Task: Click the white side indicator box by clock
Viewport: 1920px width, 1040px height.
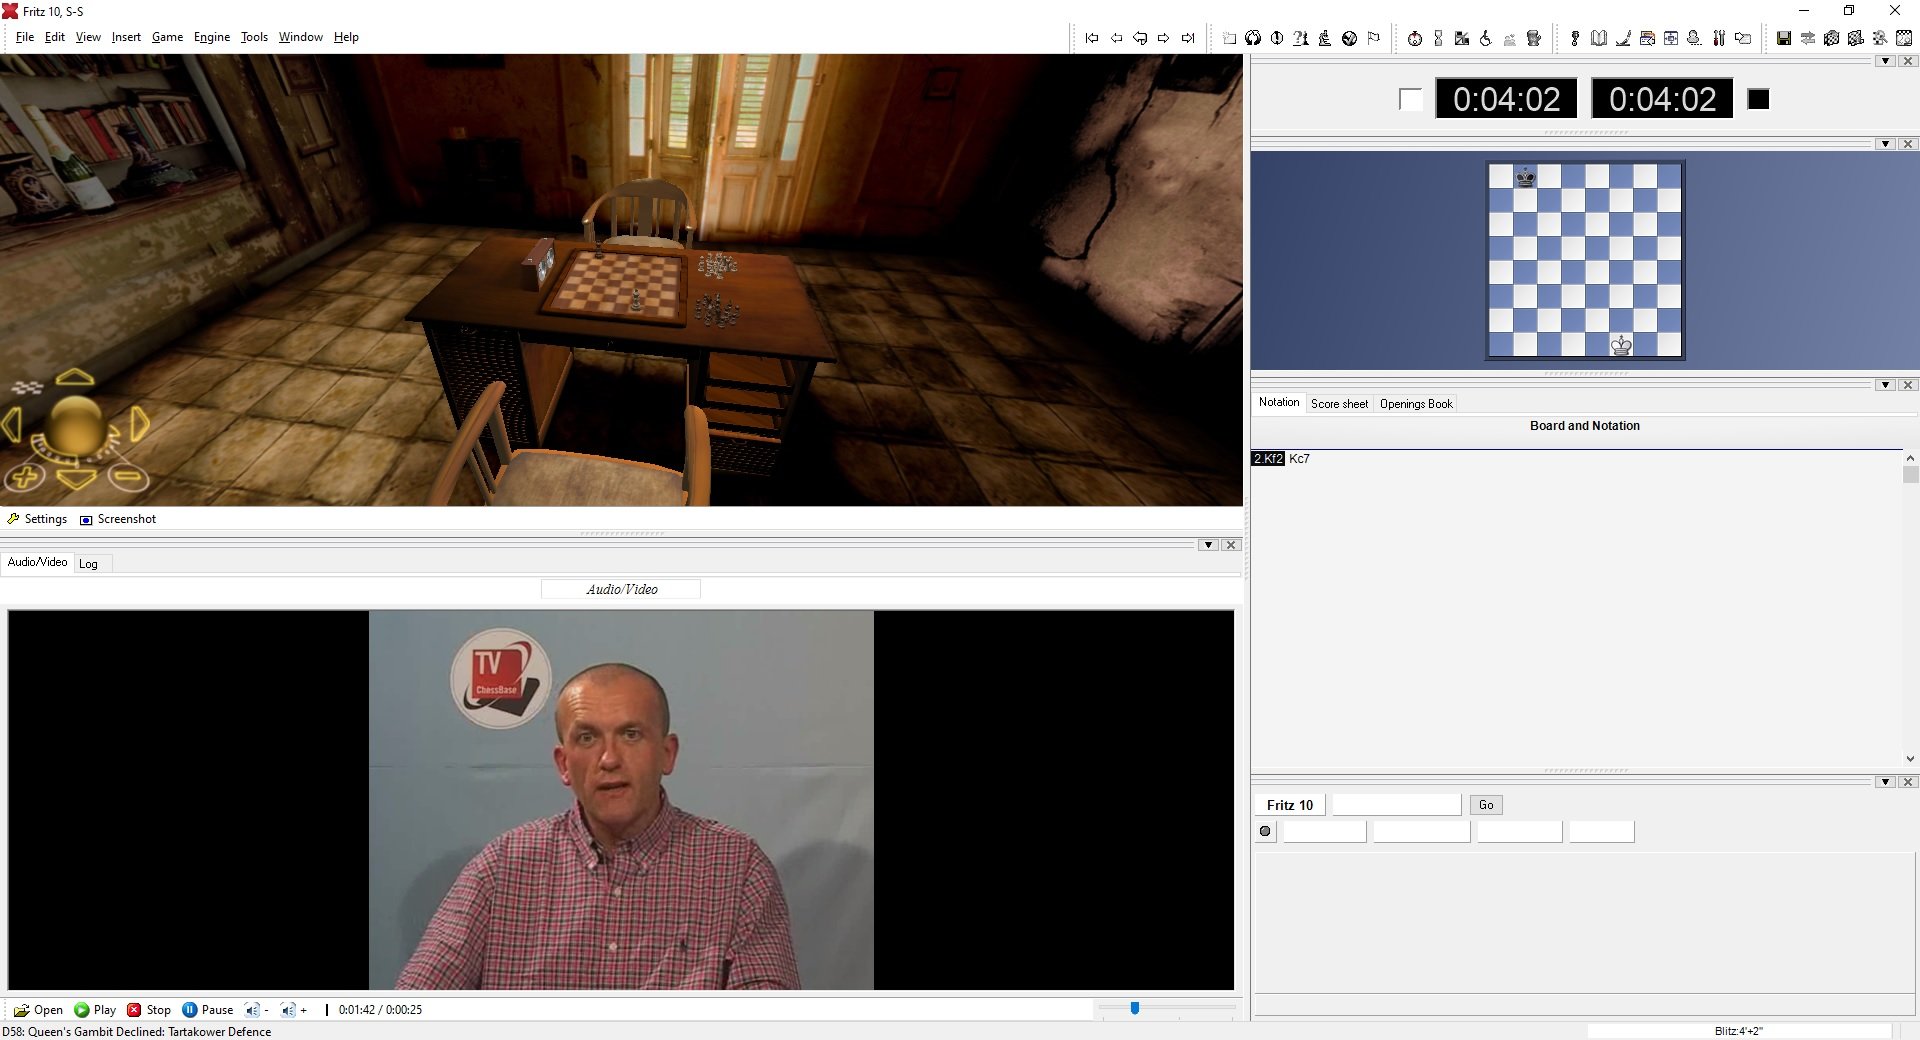Action: pyautogui.click(x=1410, y=99)
